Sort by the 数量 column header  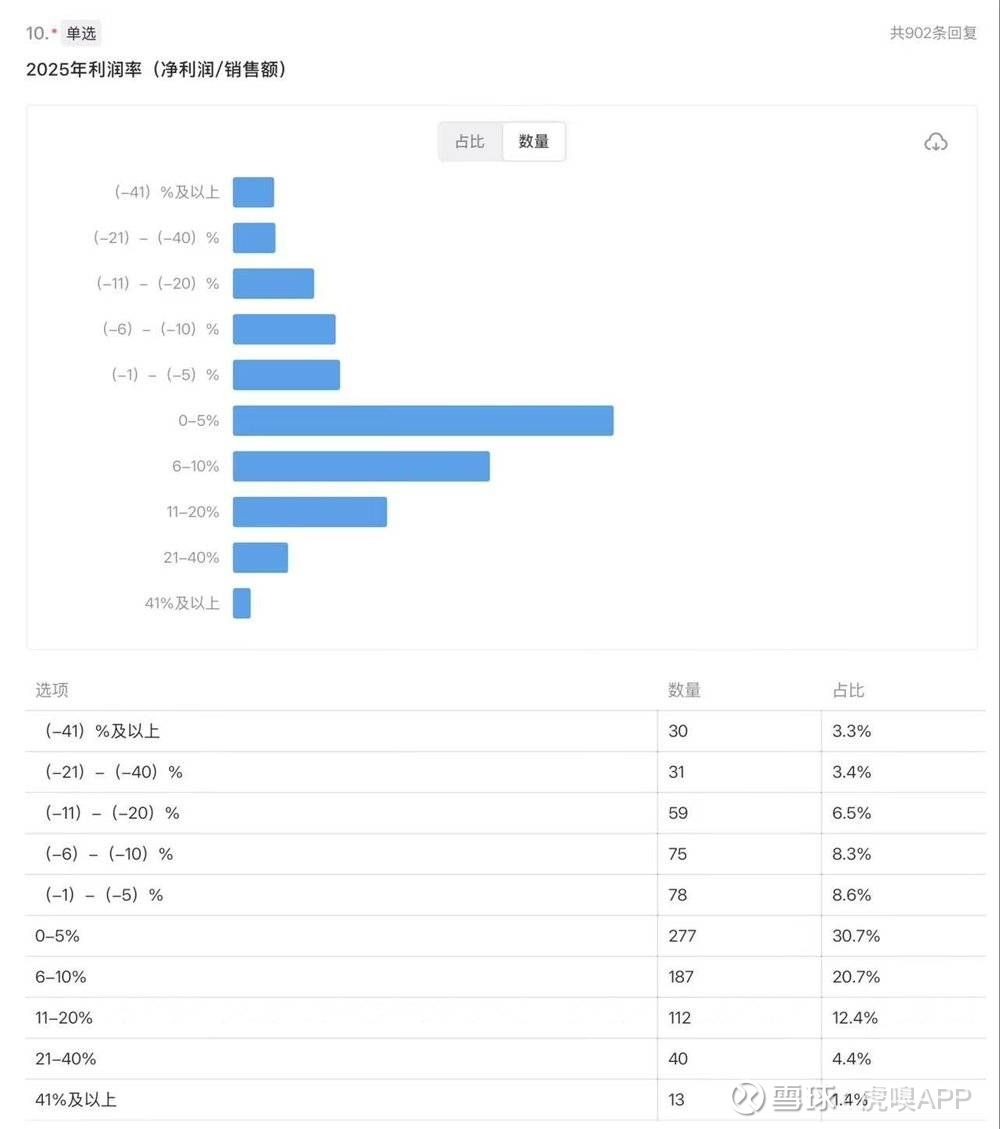(x=684, y=690)
